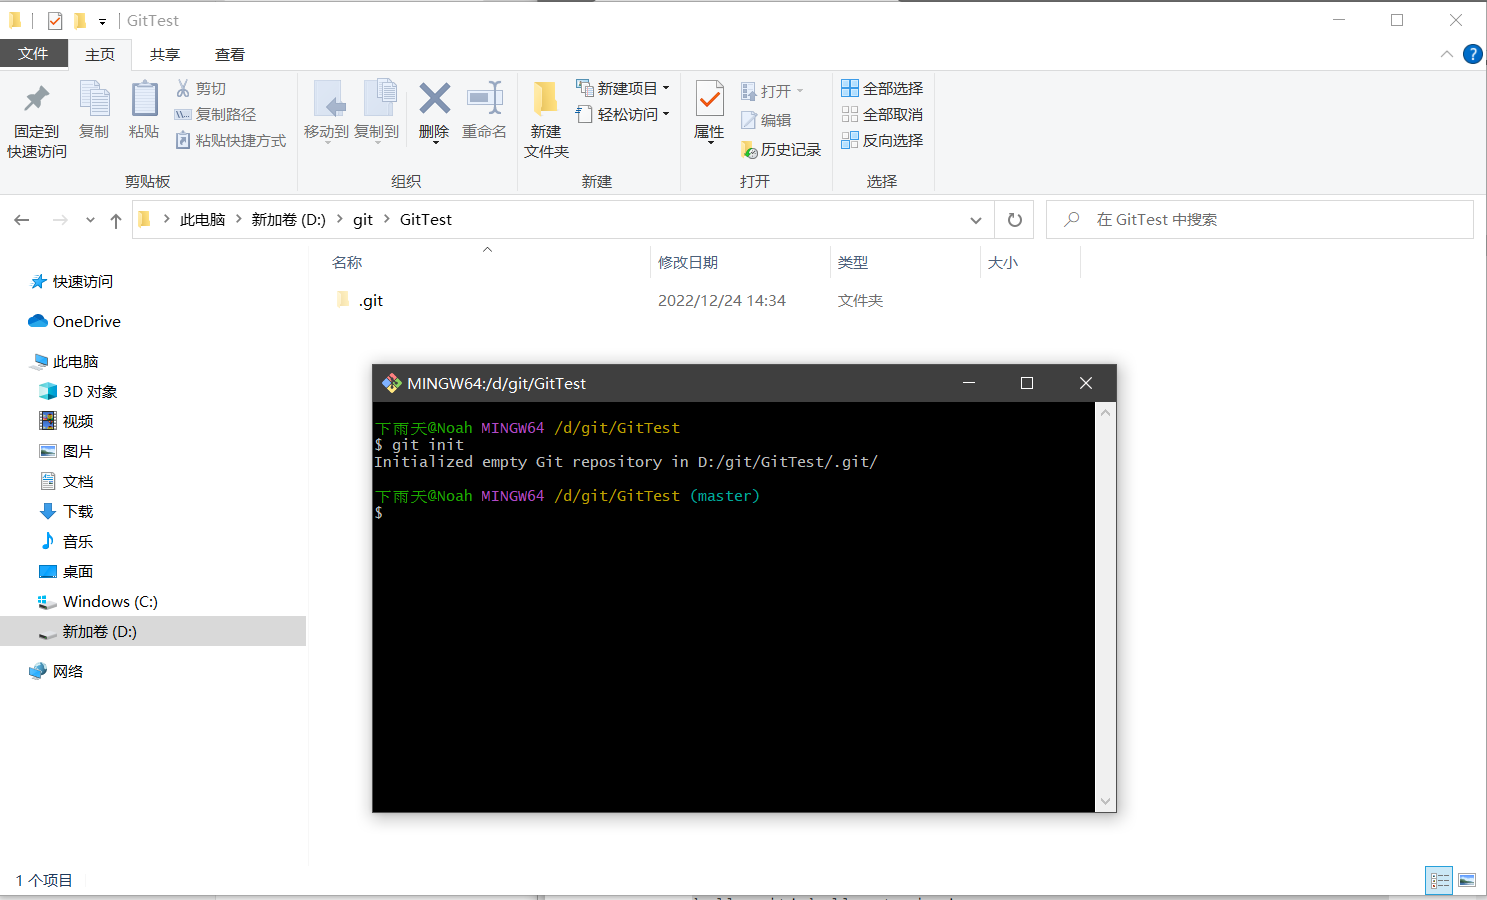The height and width of the screenshot is (900, 1487).
Task: Open the Explorer Help icon
Action: pos(1472,54)
